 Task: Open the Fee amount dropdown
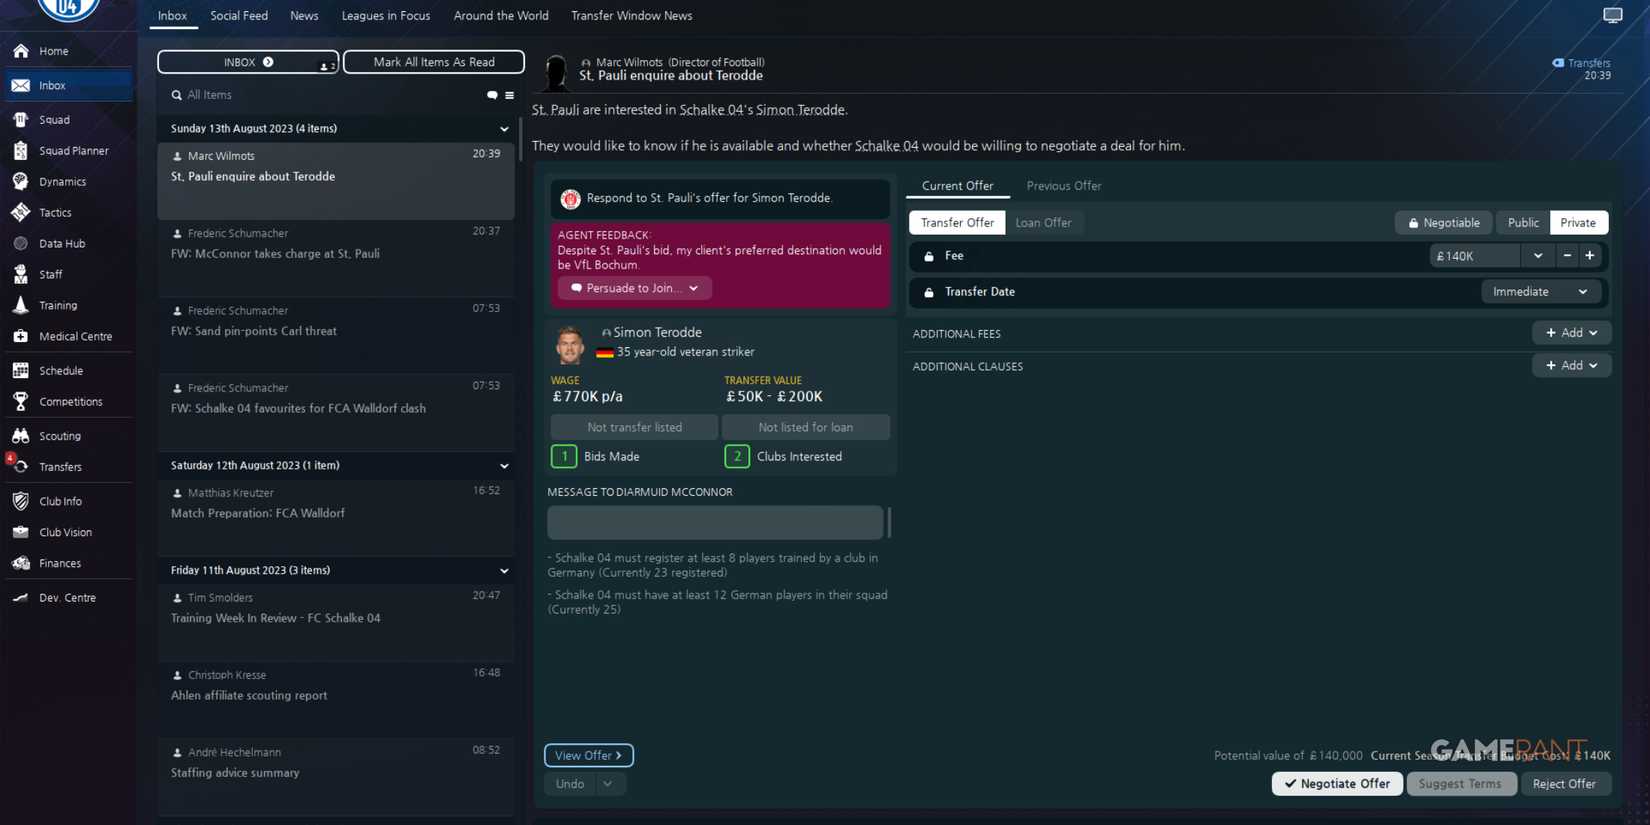[x=1537, y=256]
